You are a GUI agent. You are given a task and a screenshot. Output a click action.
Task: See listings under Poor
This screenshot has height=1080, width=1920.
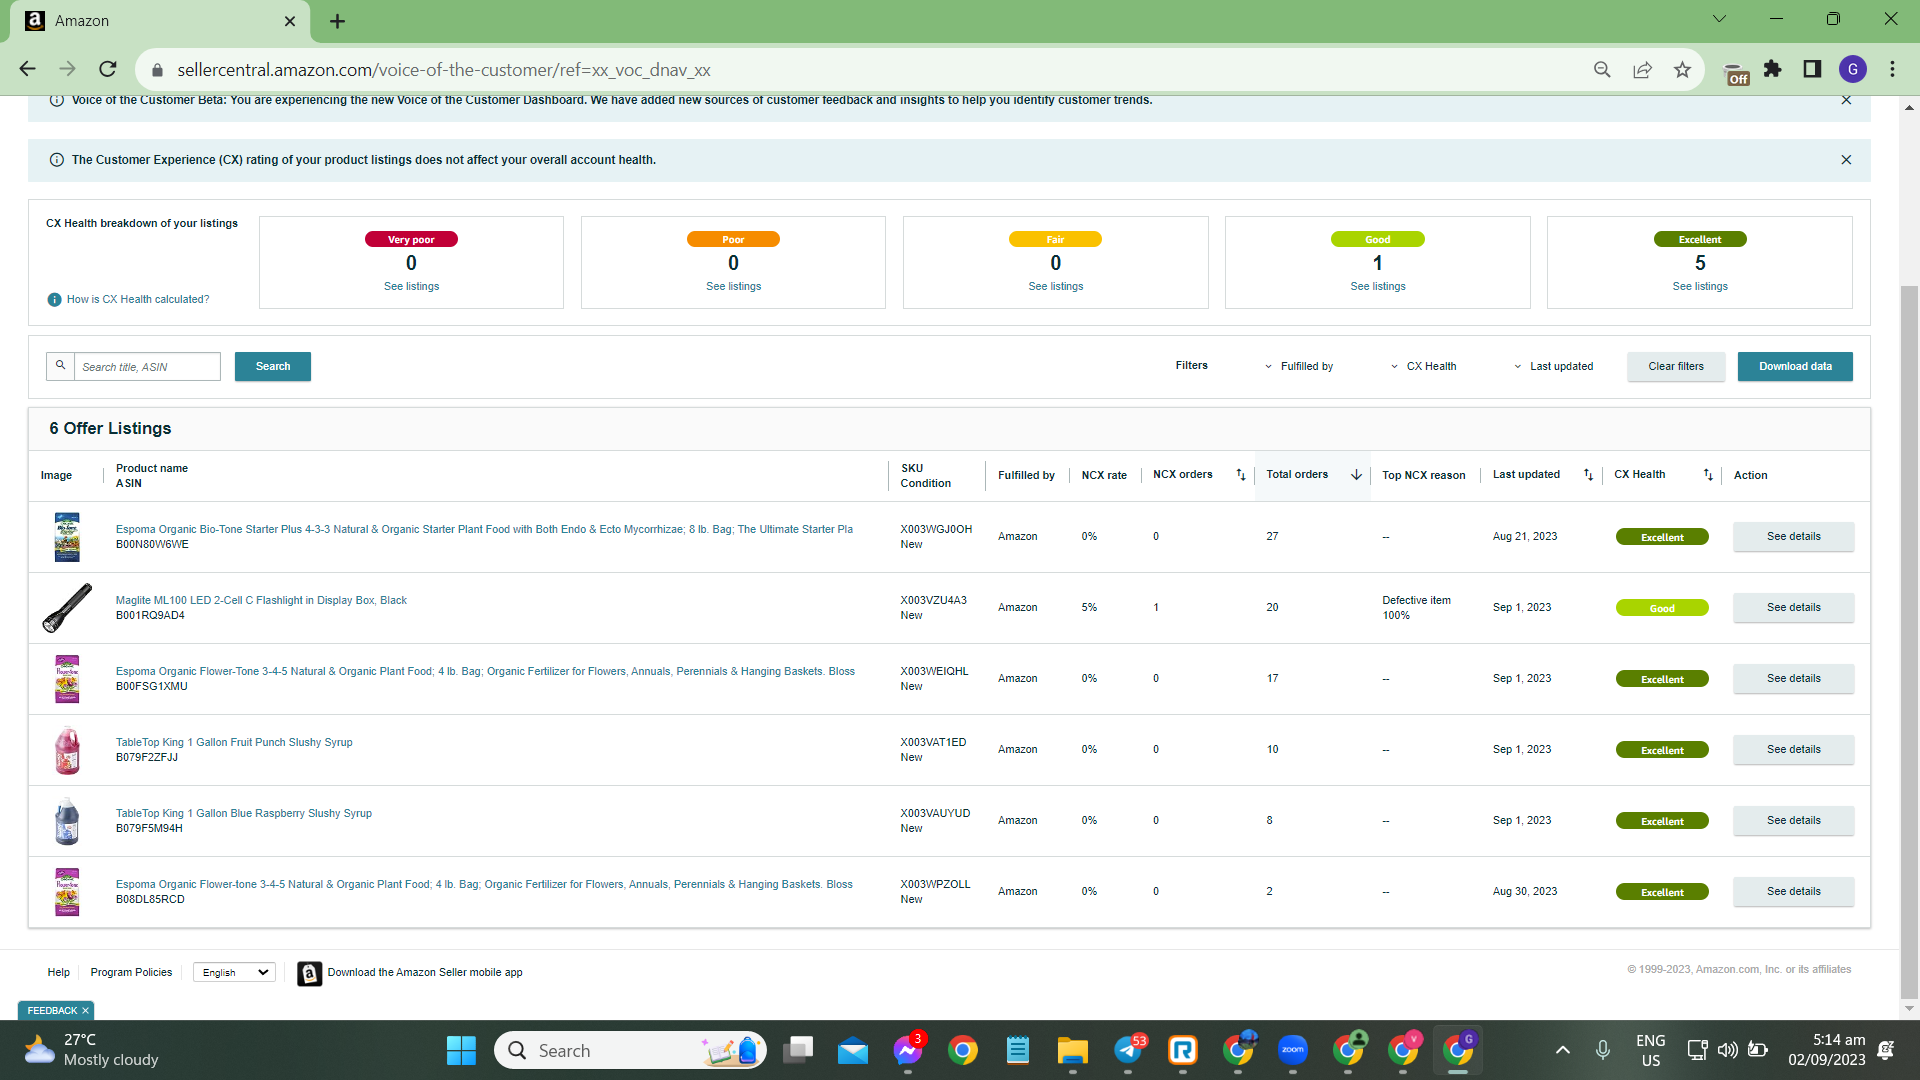click(x=733, y=287)
